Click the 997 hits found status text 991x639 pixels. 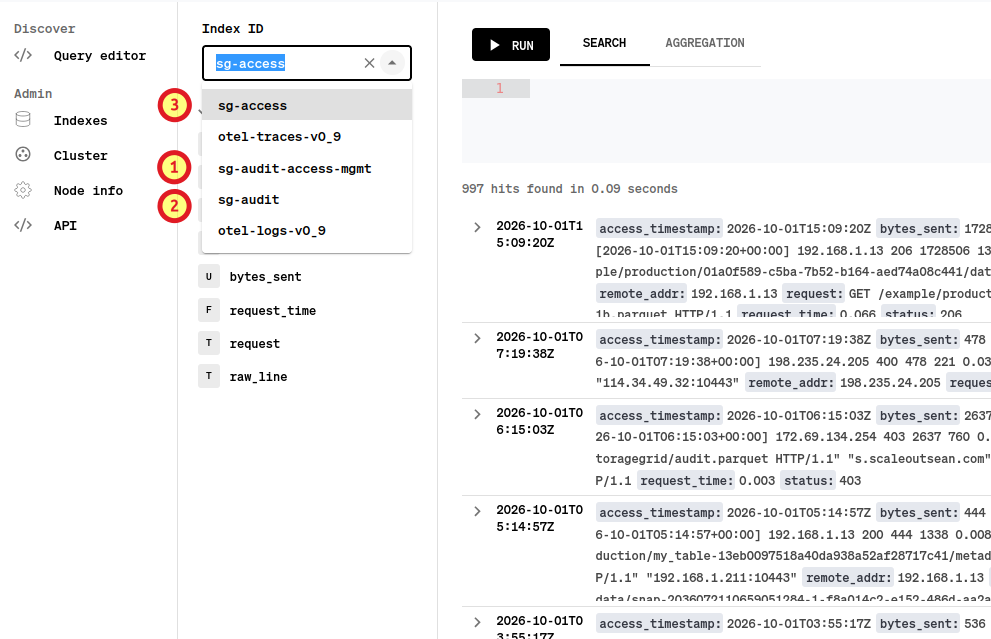click(x=569, y=189)
